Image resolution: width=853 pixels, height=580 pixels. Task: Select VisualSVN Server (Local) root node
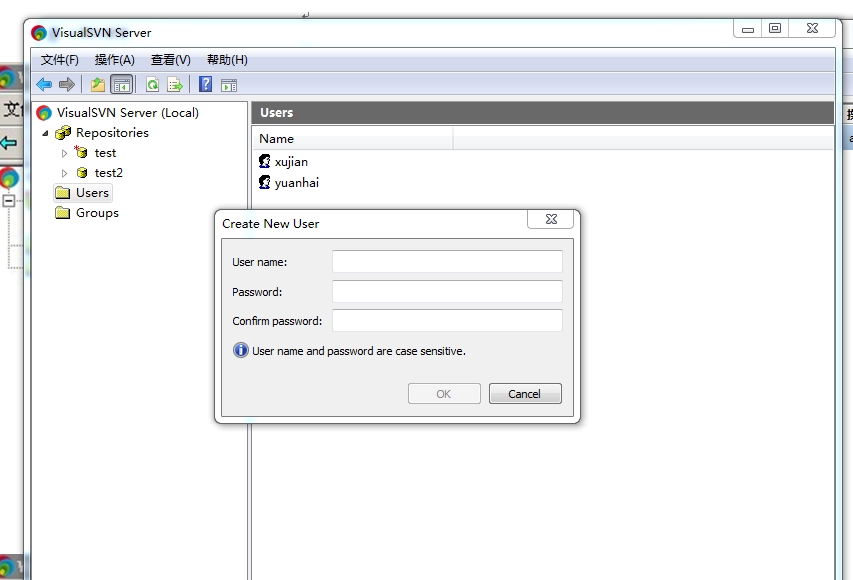127,113
